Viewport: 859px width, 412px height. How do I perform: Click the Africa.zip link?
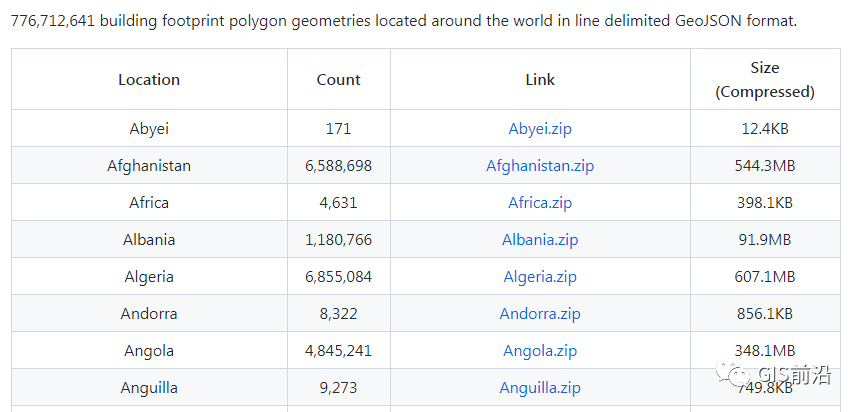(540, 203)
